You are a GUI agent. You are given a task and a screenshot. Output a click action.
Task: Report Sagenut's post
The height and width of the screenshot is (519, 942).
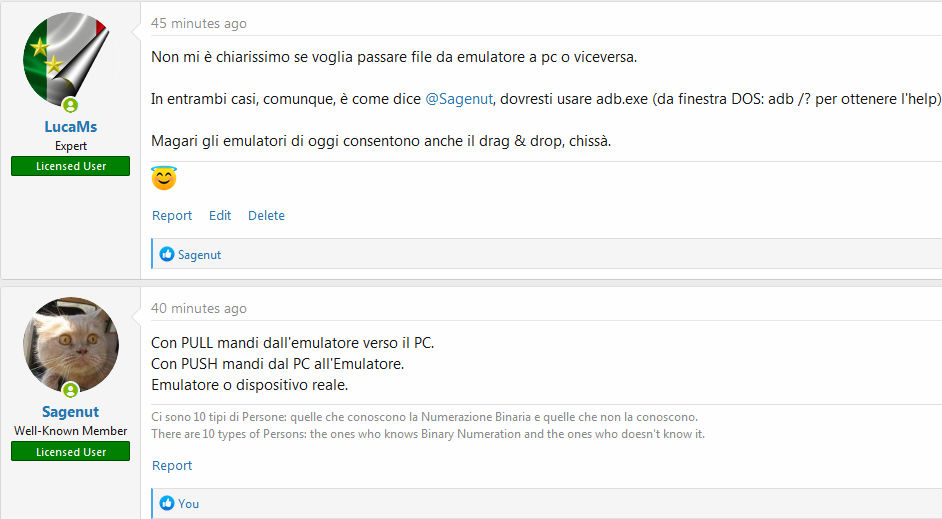[172, 466]
